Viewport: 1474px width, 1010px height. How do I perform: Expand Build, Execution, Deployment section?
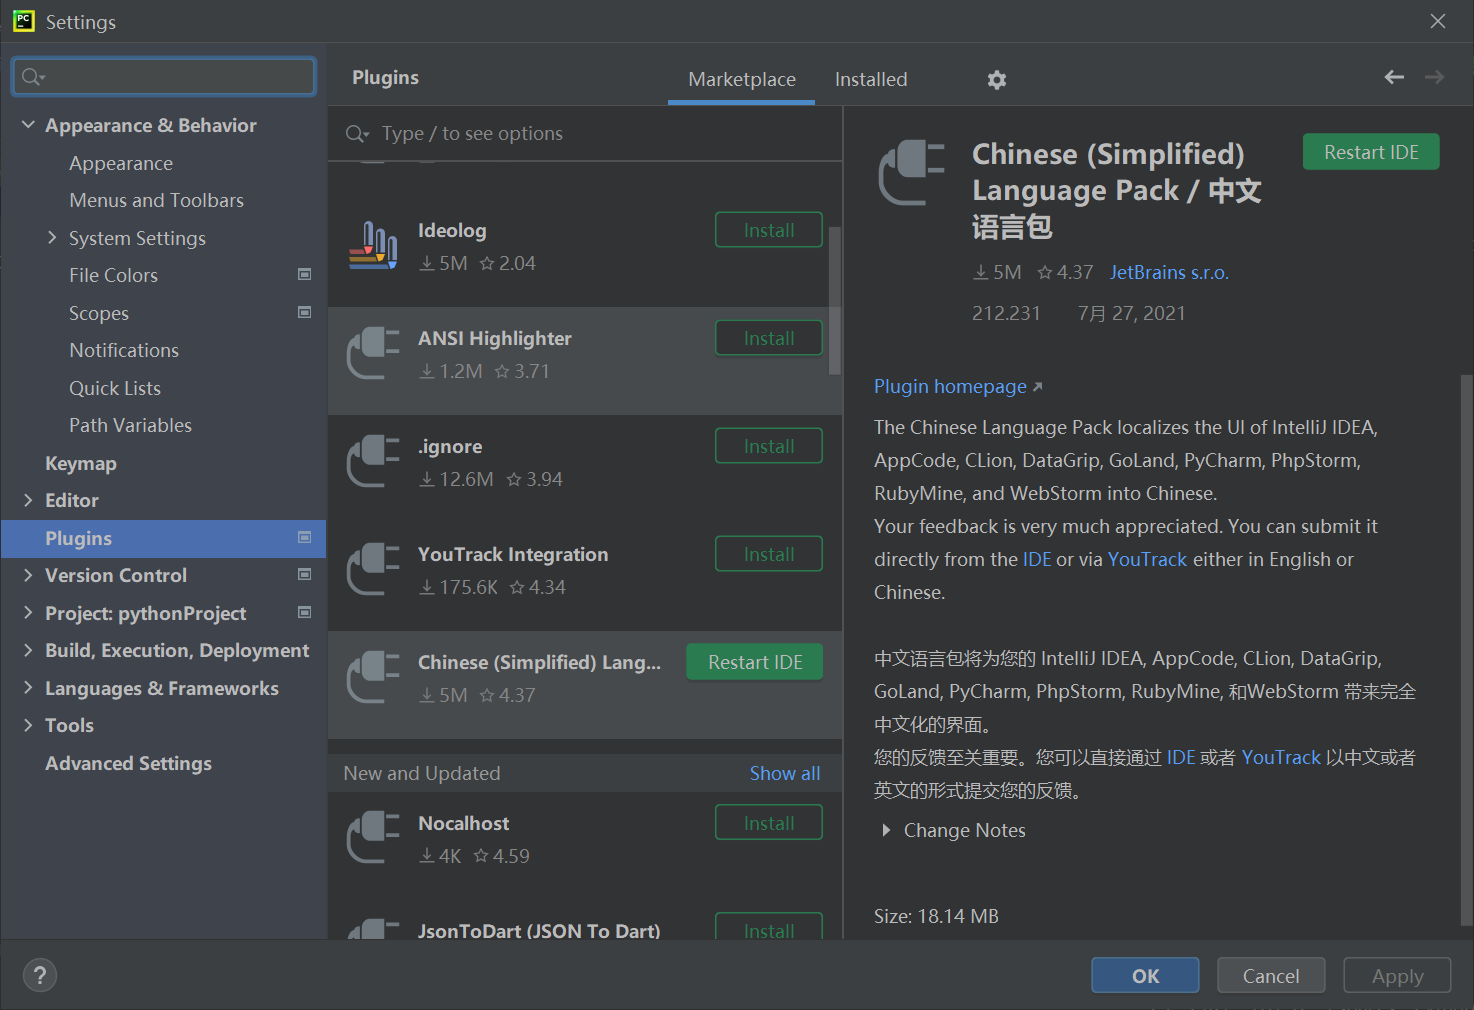28,649
